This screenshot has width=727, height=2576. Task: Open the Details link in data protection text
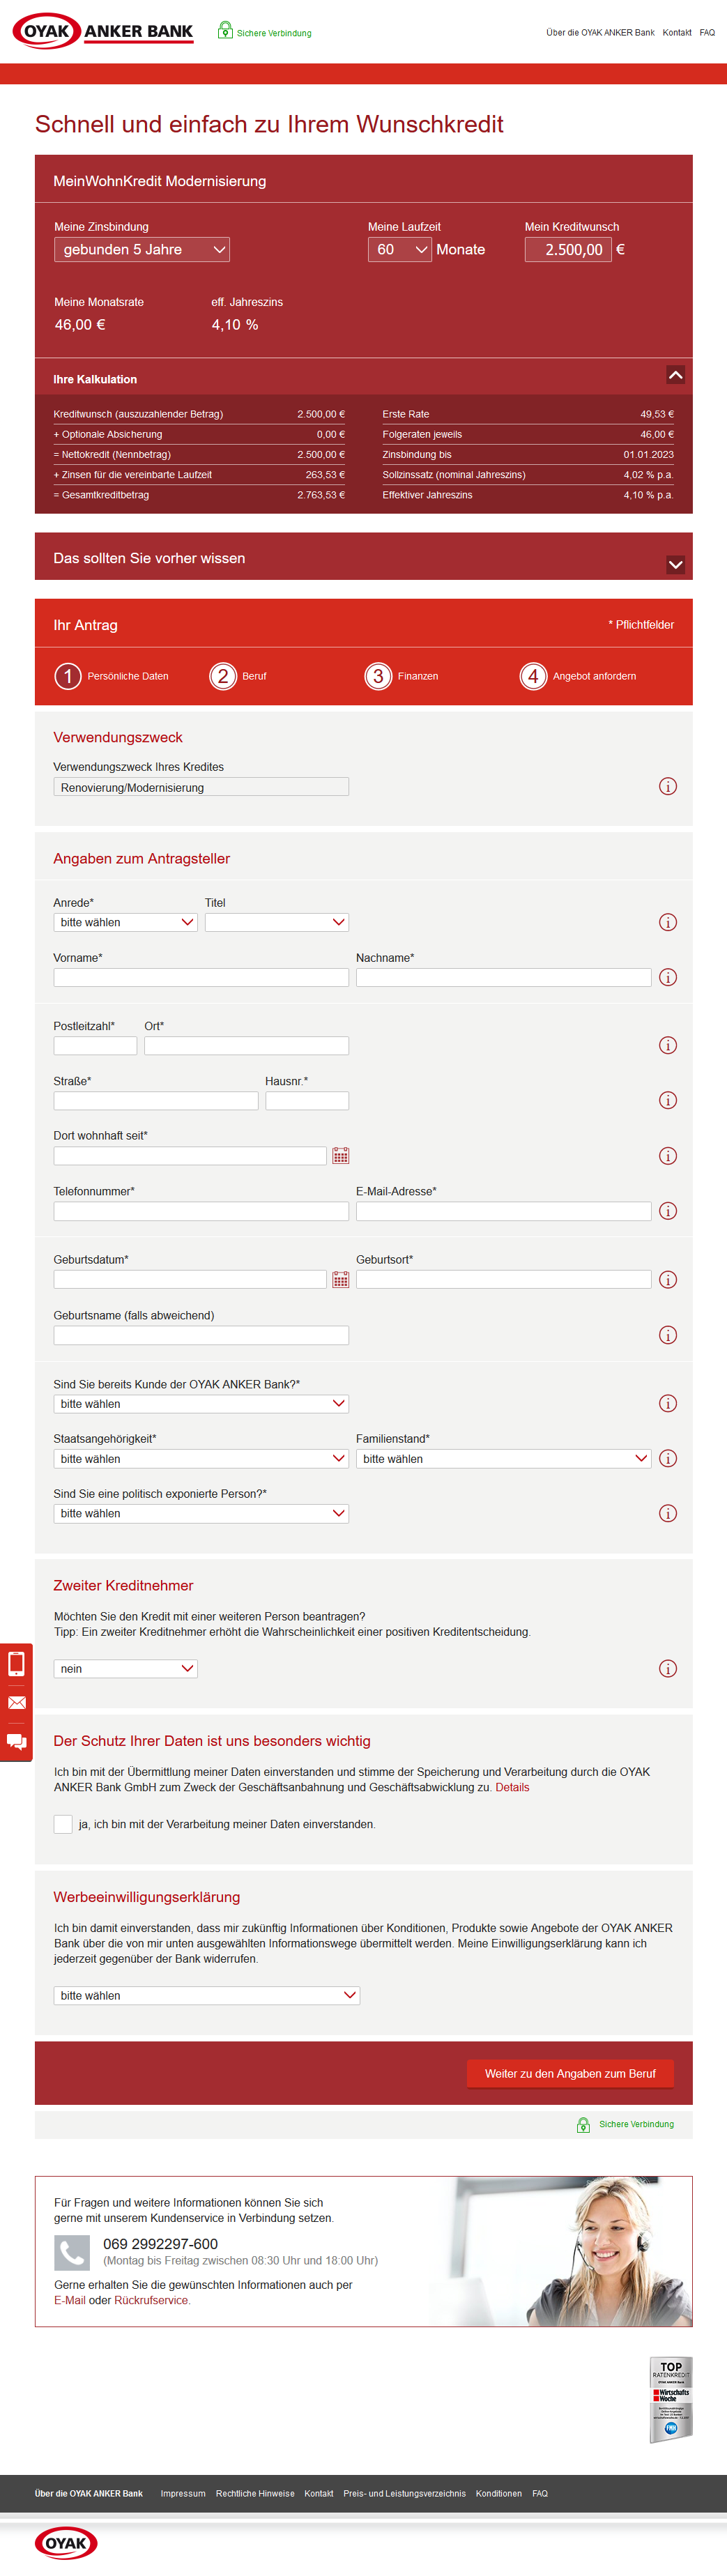(x=512, y=1788)
